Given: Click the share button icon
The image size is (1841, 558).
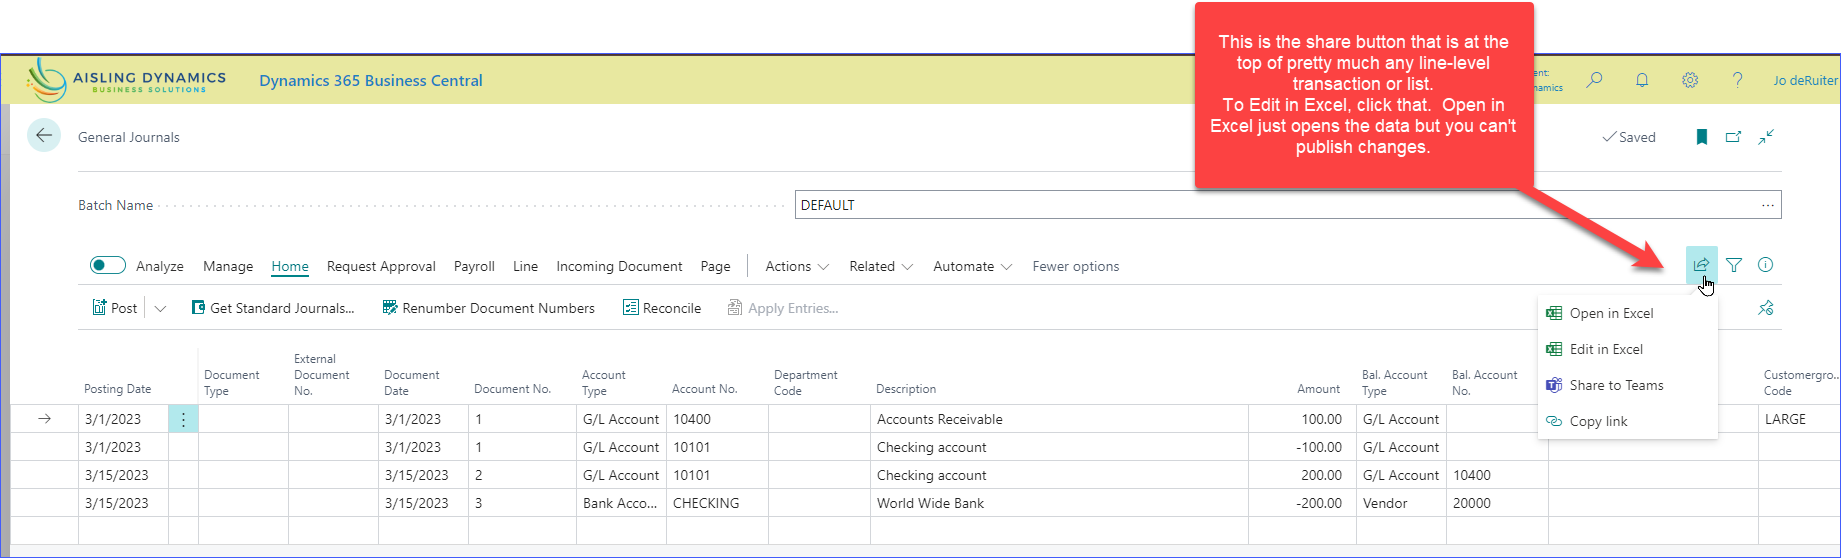Looking at the screenshot, I should click(x=1701, y=265).
